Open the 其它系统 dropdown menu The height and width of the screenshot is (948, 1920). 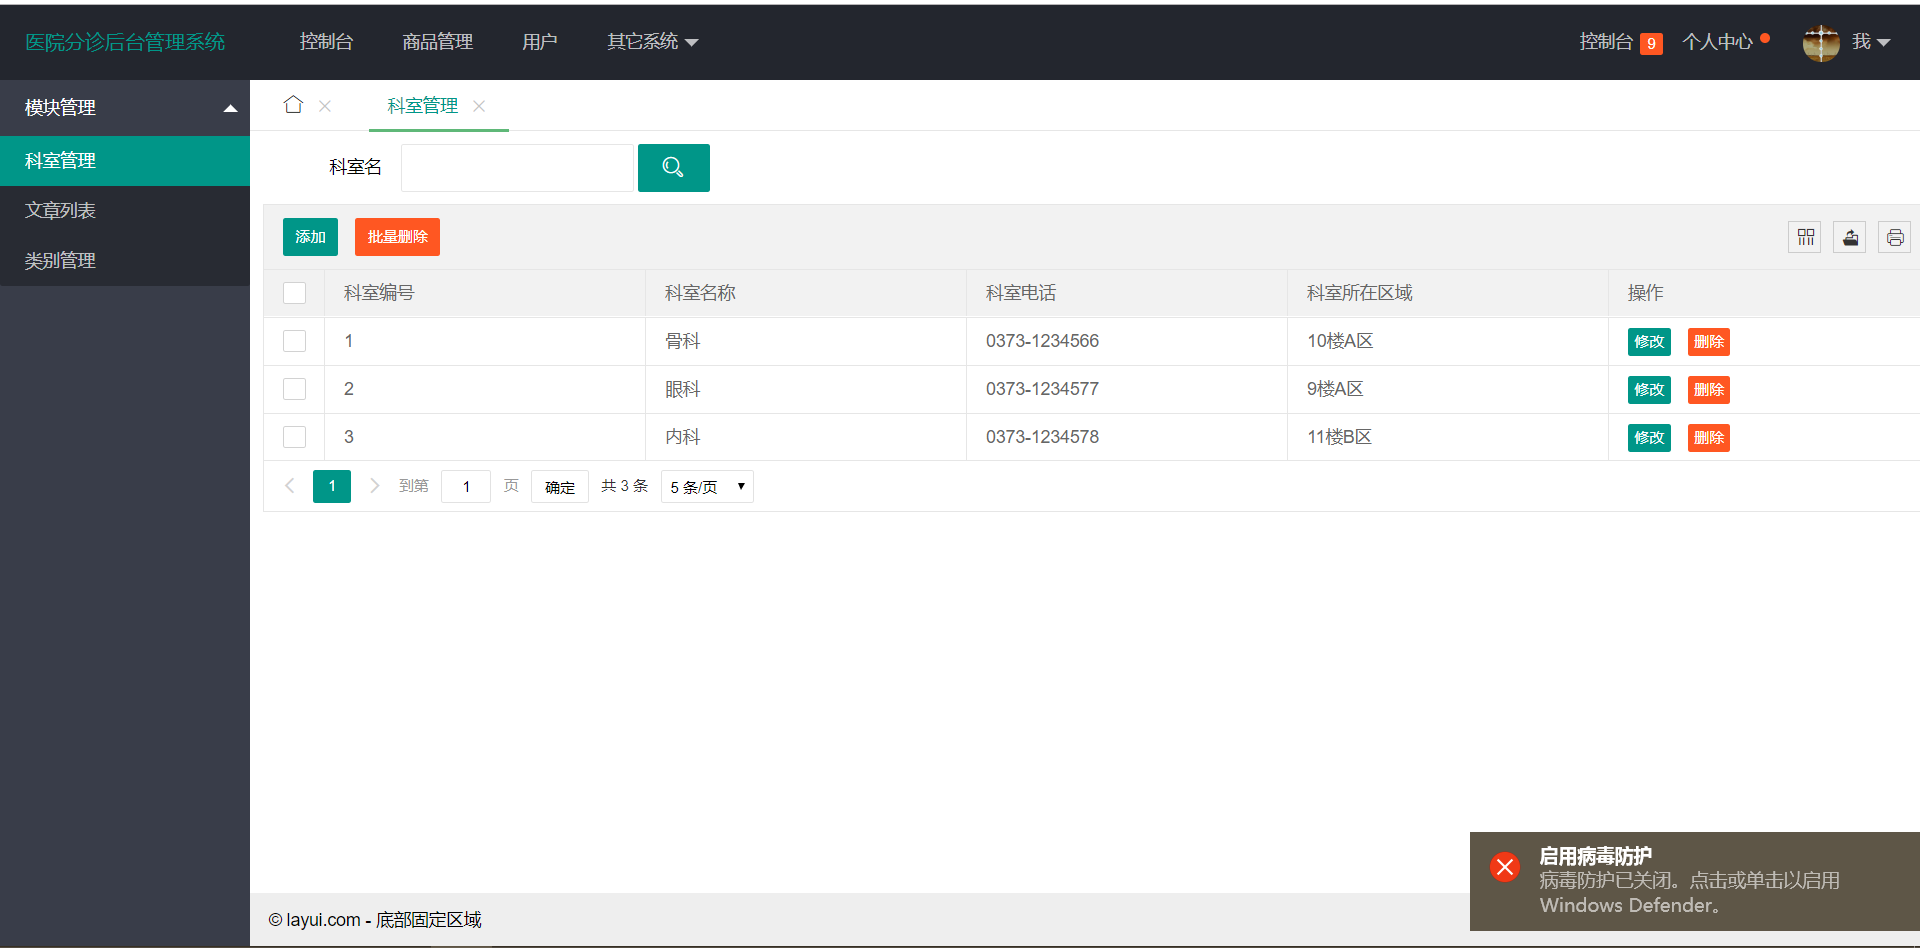(x=651, y=41)
